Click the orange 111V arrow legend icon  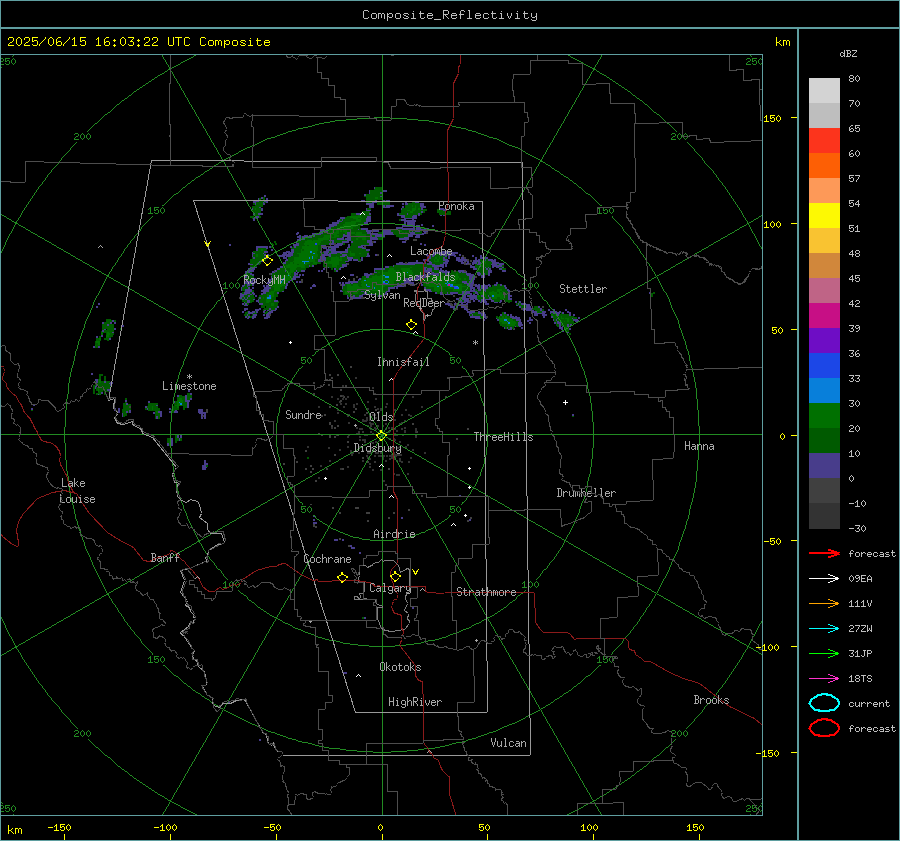[x=824, y=603]
